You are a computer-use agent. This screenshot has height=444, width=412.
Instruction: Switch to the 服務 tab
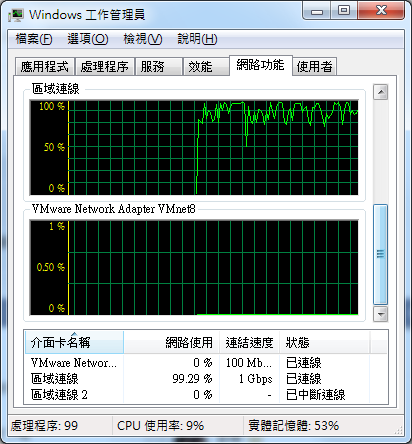click(159, 66)
